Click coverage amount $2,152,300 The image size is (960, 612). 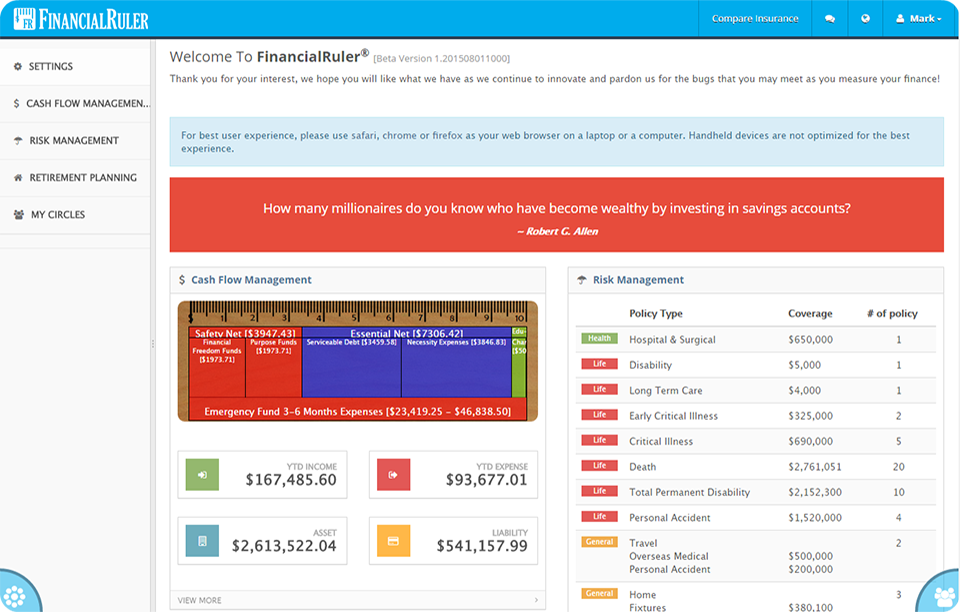[815, 492]
